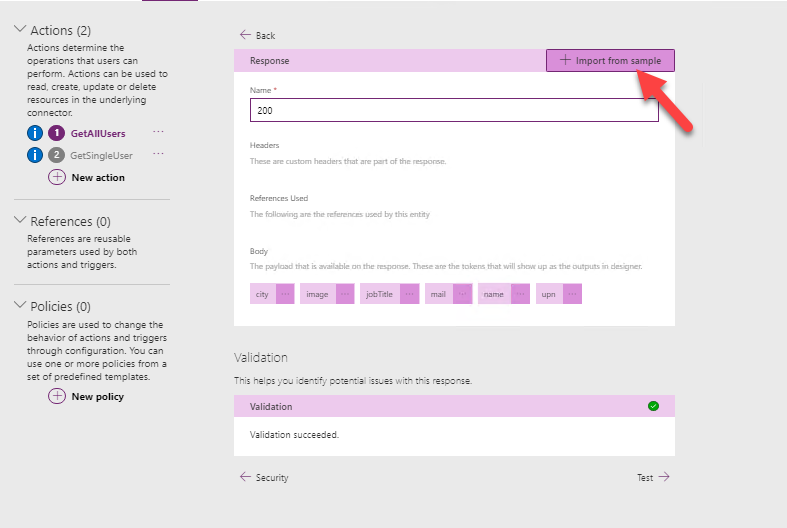787x528 pixels.
Task: Click the info icon beside GetAllUsers
Action: [x=35, y=134]
